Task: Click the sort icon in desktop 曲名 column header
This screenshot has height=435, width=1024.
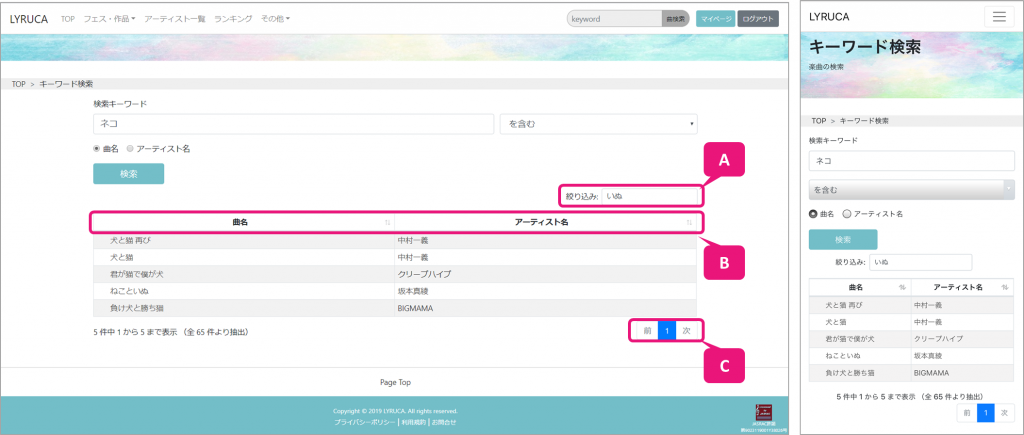Action: pyautogui.click(x=387, y=221)
